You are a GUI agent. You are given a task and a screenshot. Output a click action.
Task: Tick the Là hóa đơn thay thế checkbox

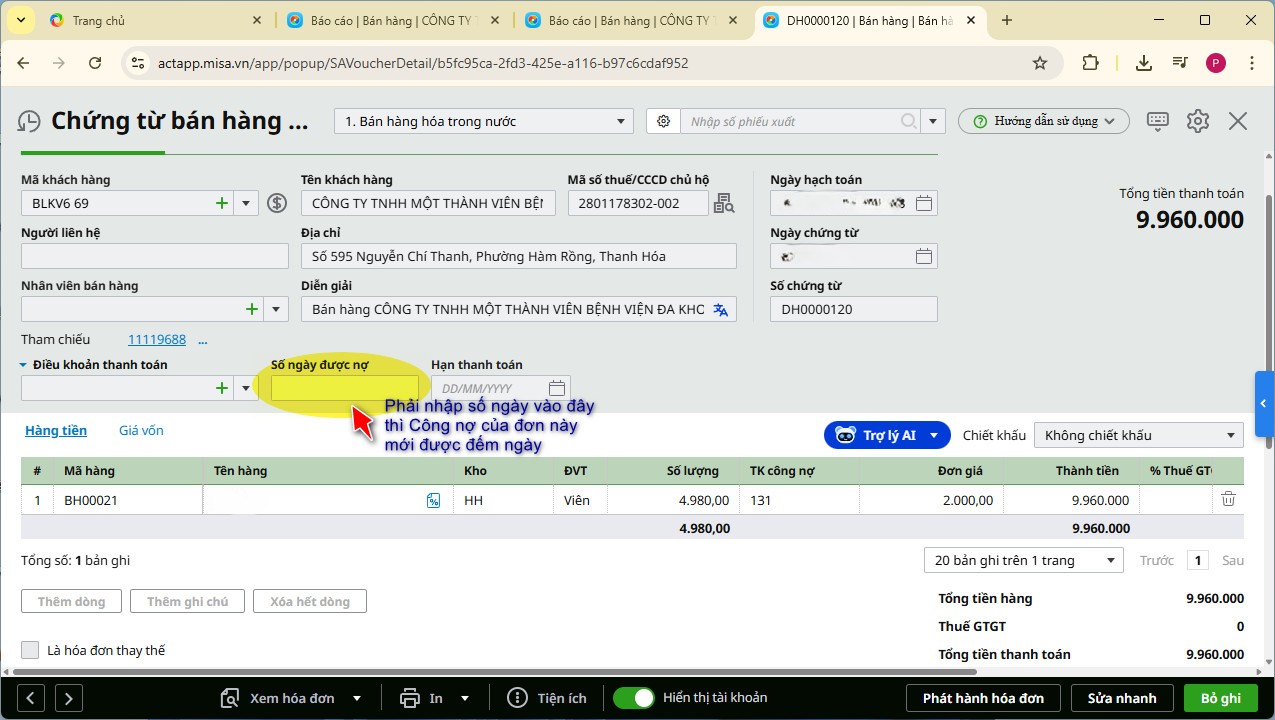[30, 650]
